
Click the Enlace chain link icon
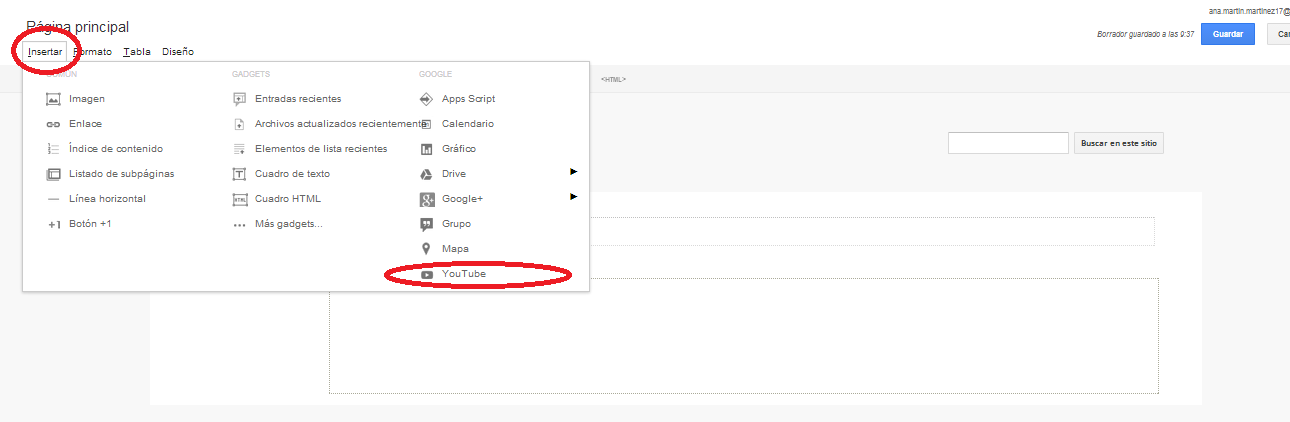[x=54, y=124]
